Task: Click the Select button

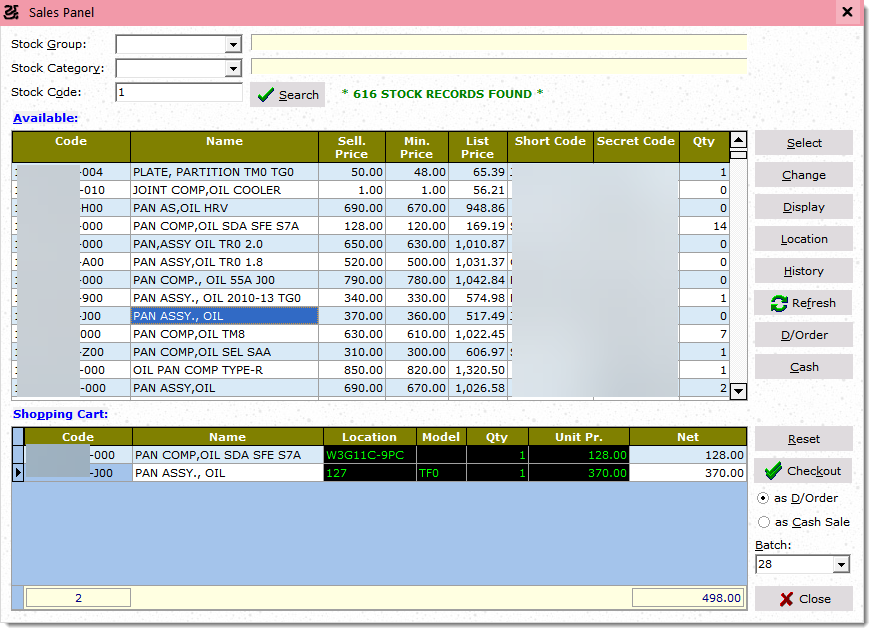Action: [803, 143]
